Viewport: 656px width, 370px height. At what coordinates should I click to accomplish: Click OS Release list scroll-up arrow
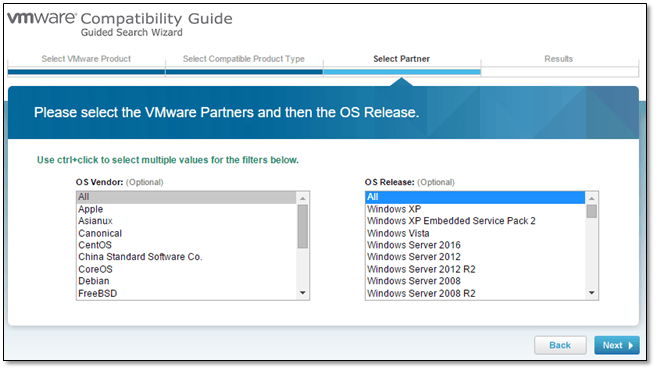(x=591, y=198)
